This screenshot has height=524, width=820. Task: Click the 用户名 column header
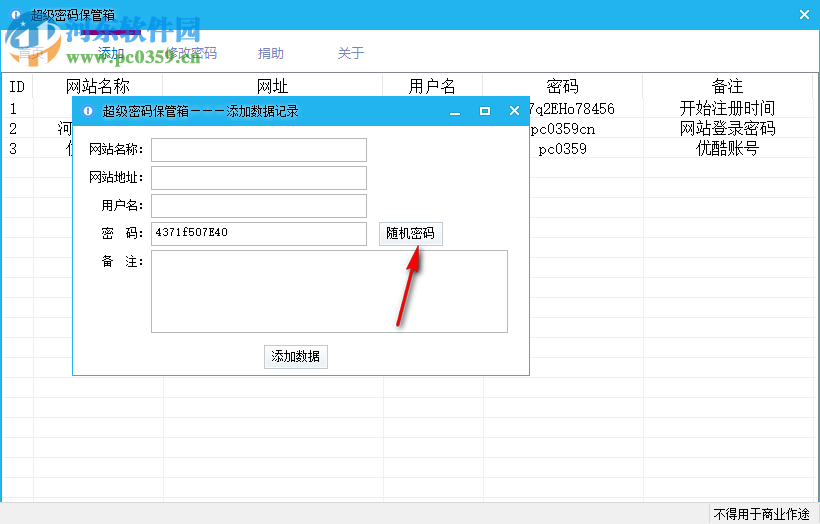(432, 86)
